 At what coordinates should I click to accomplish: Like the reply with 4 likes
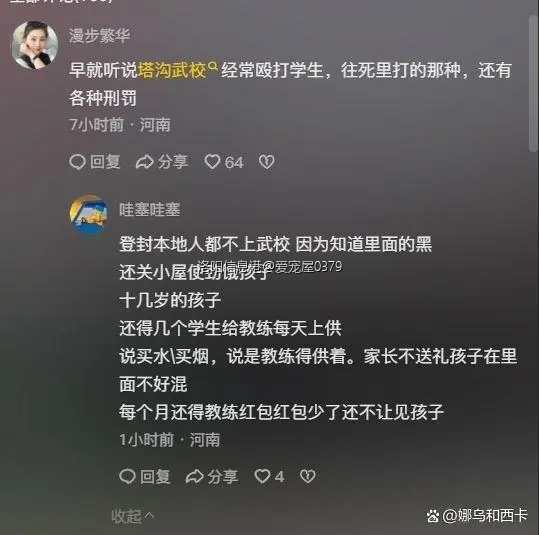[262, 476]
